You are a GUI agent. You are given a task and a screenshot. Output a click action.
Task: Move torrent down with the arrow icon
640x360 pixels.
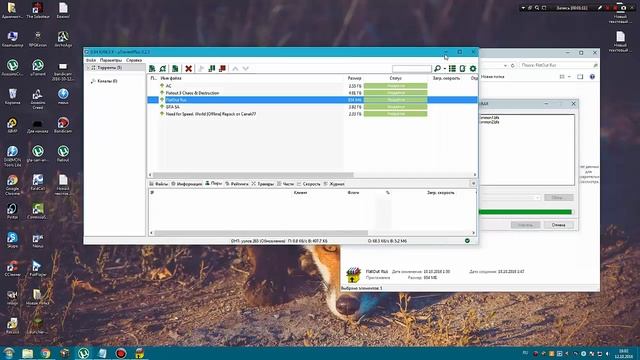point(246,69)
